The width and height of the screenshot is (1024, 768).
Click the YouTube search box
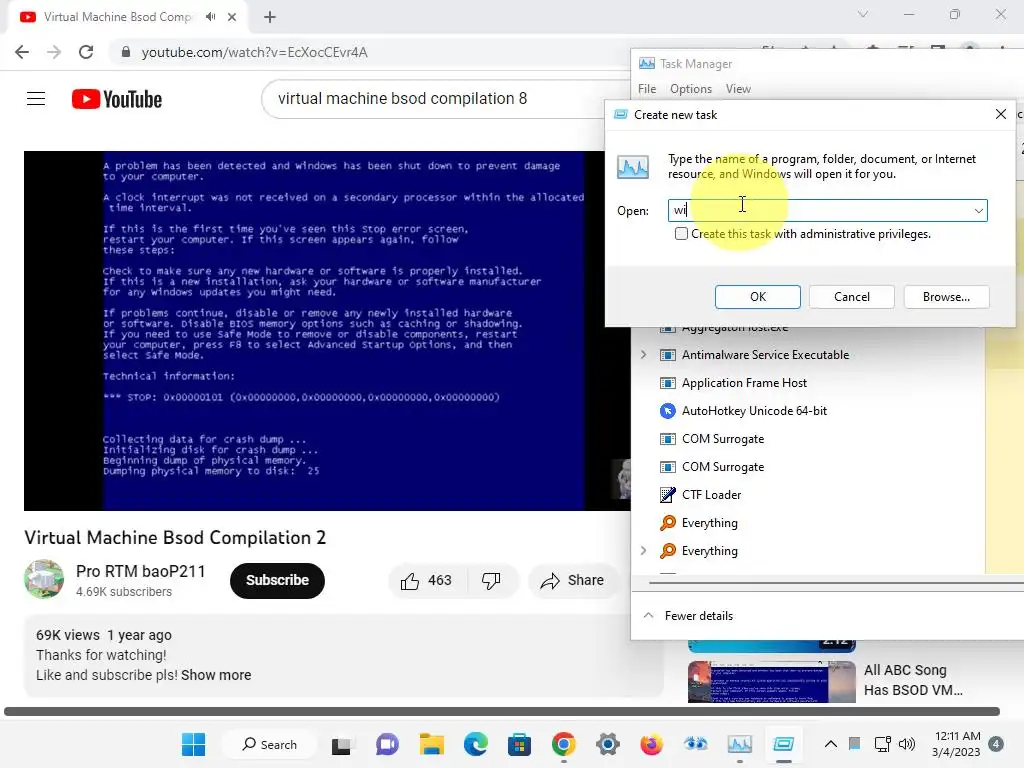(x=444, y=99)
